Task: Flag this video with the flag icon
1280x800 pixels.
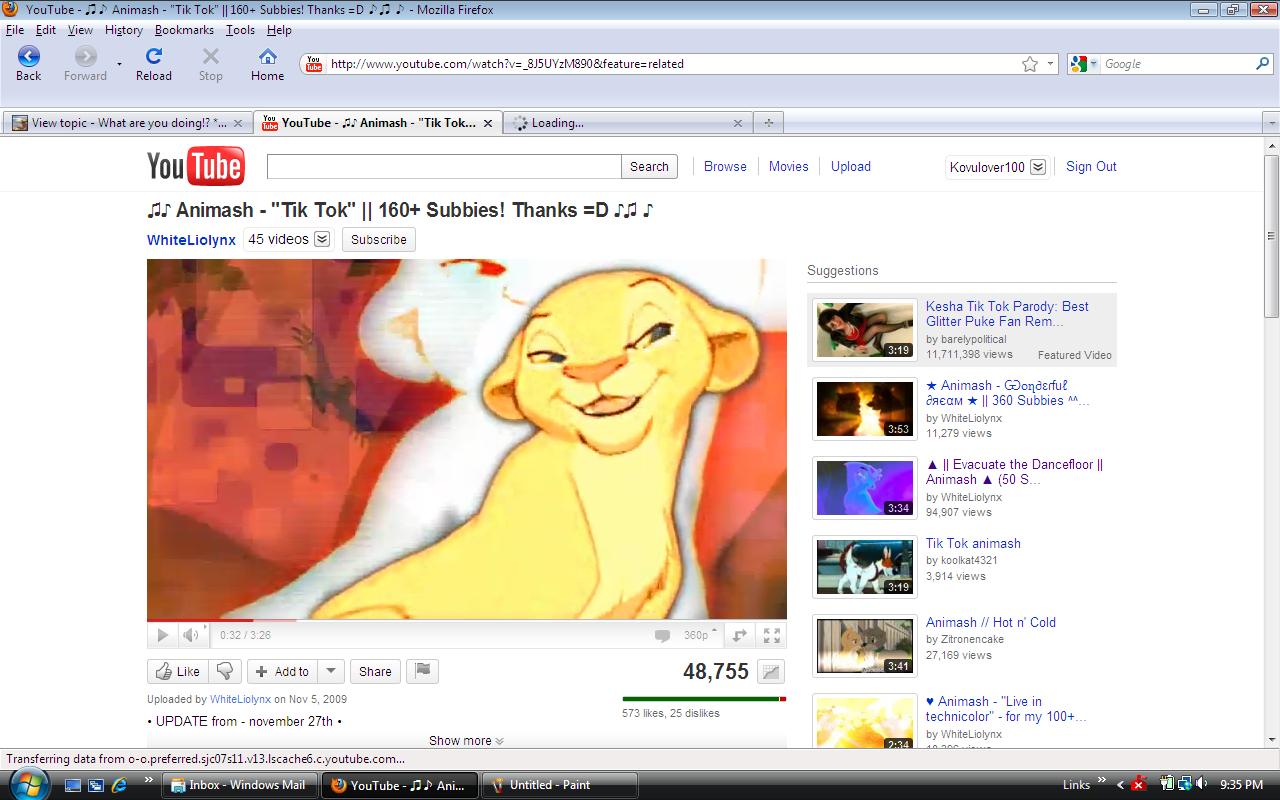Action: click(423, 671)
